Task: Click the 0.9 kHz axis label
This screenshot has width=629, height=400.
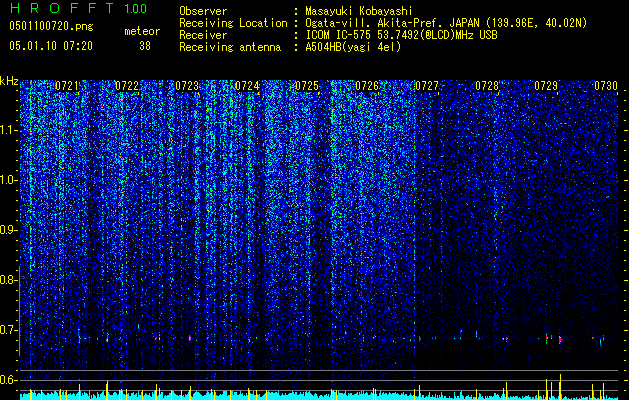Action: coord(8,230)
